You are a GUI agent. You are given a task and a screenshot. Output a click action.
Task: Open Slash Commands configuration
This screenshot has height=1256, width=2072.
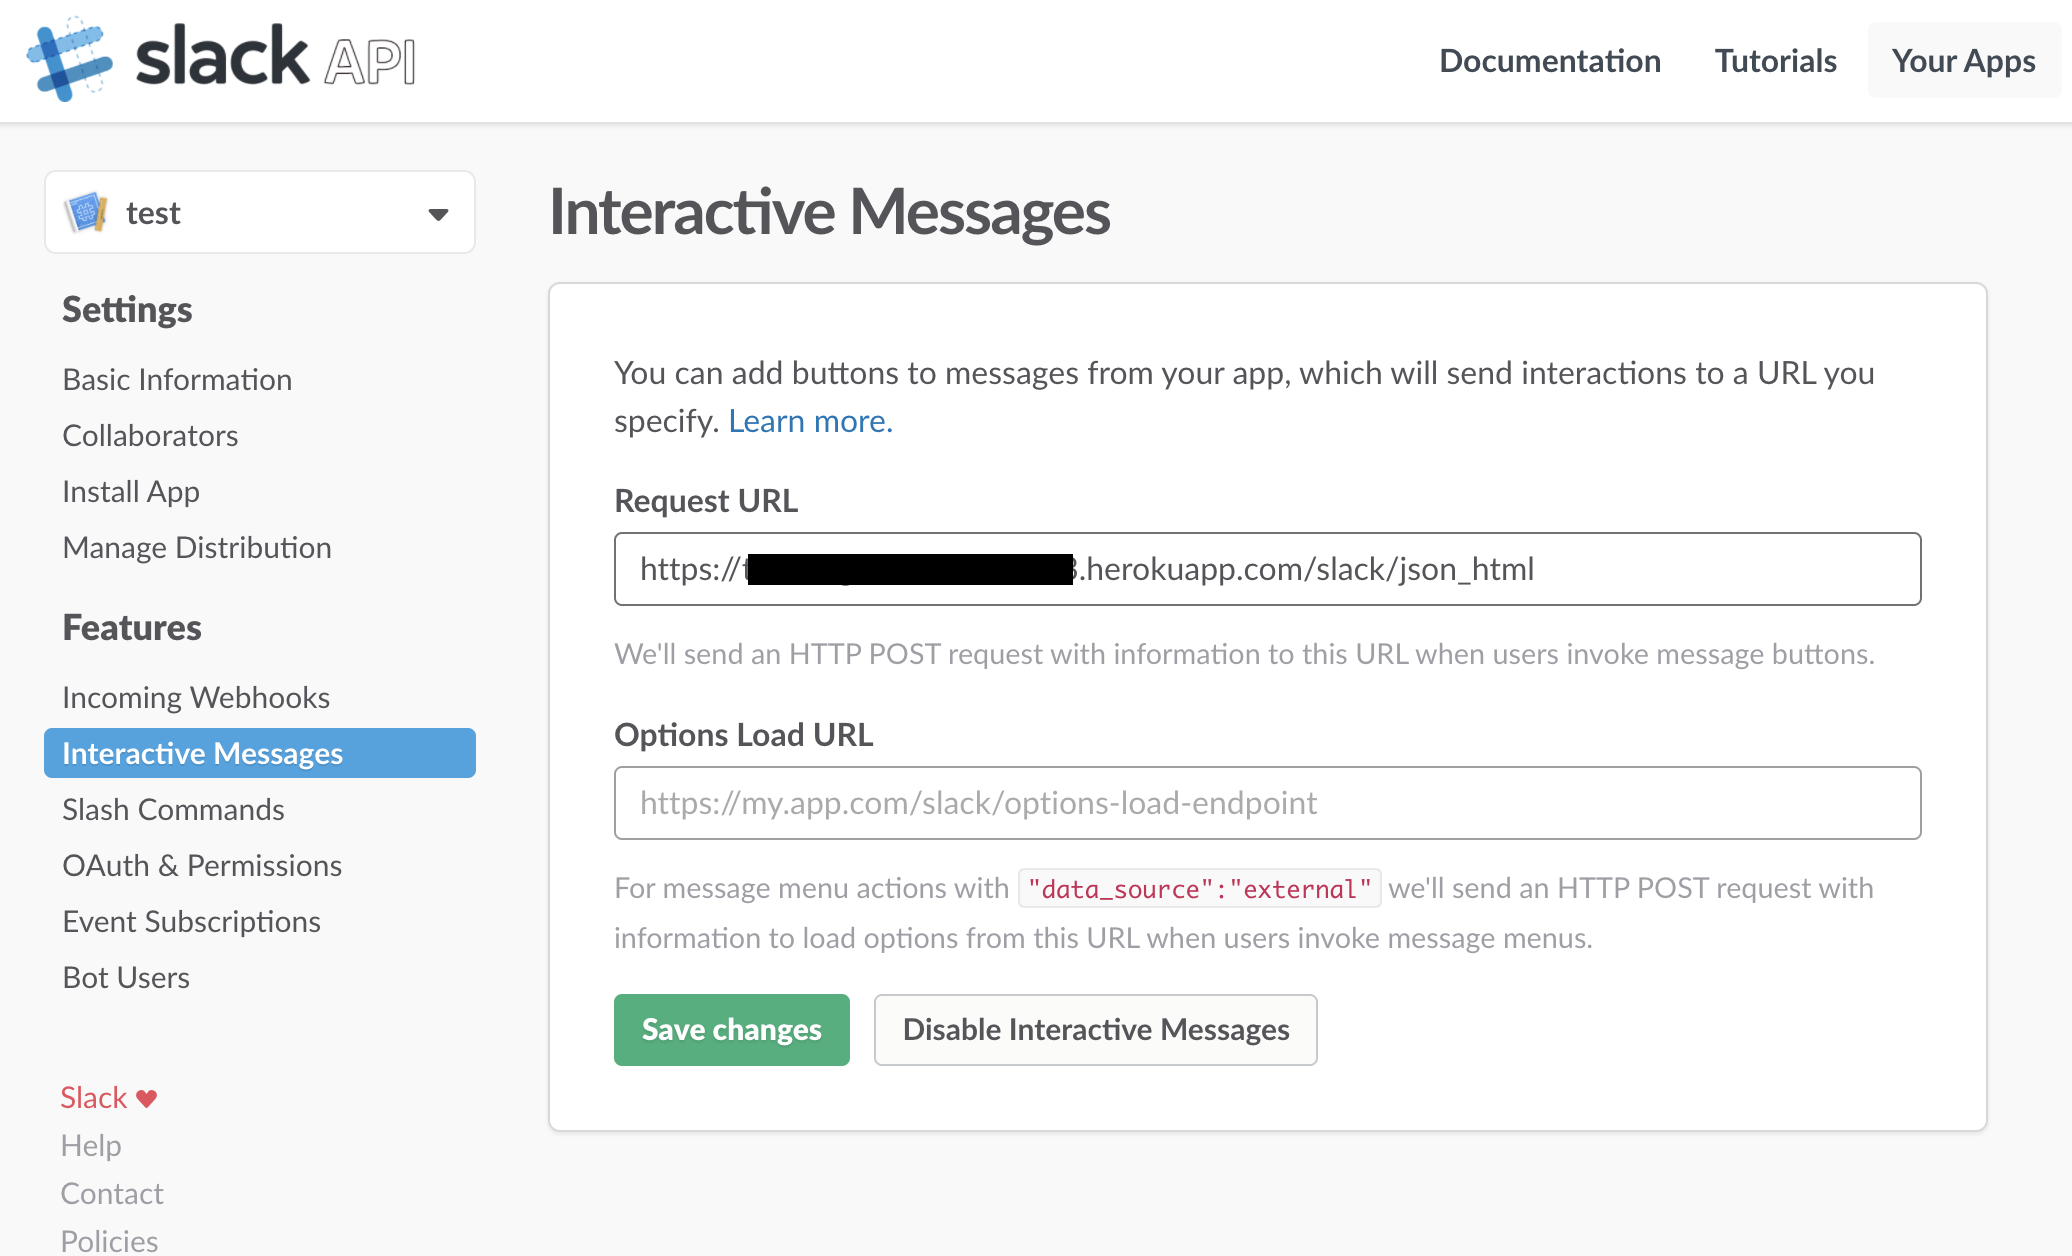tap(173, 809)
